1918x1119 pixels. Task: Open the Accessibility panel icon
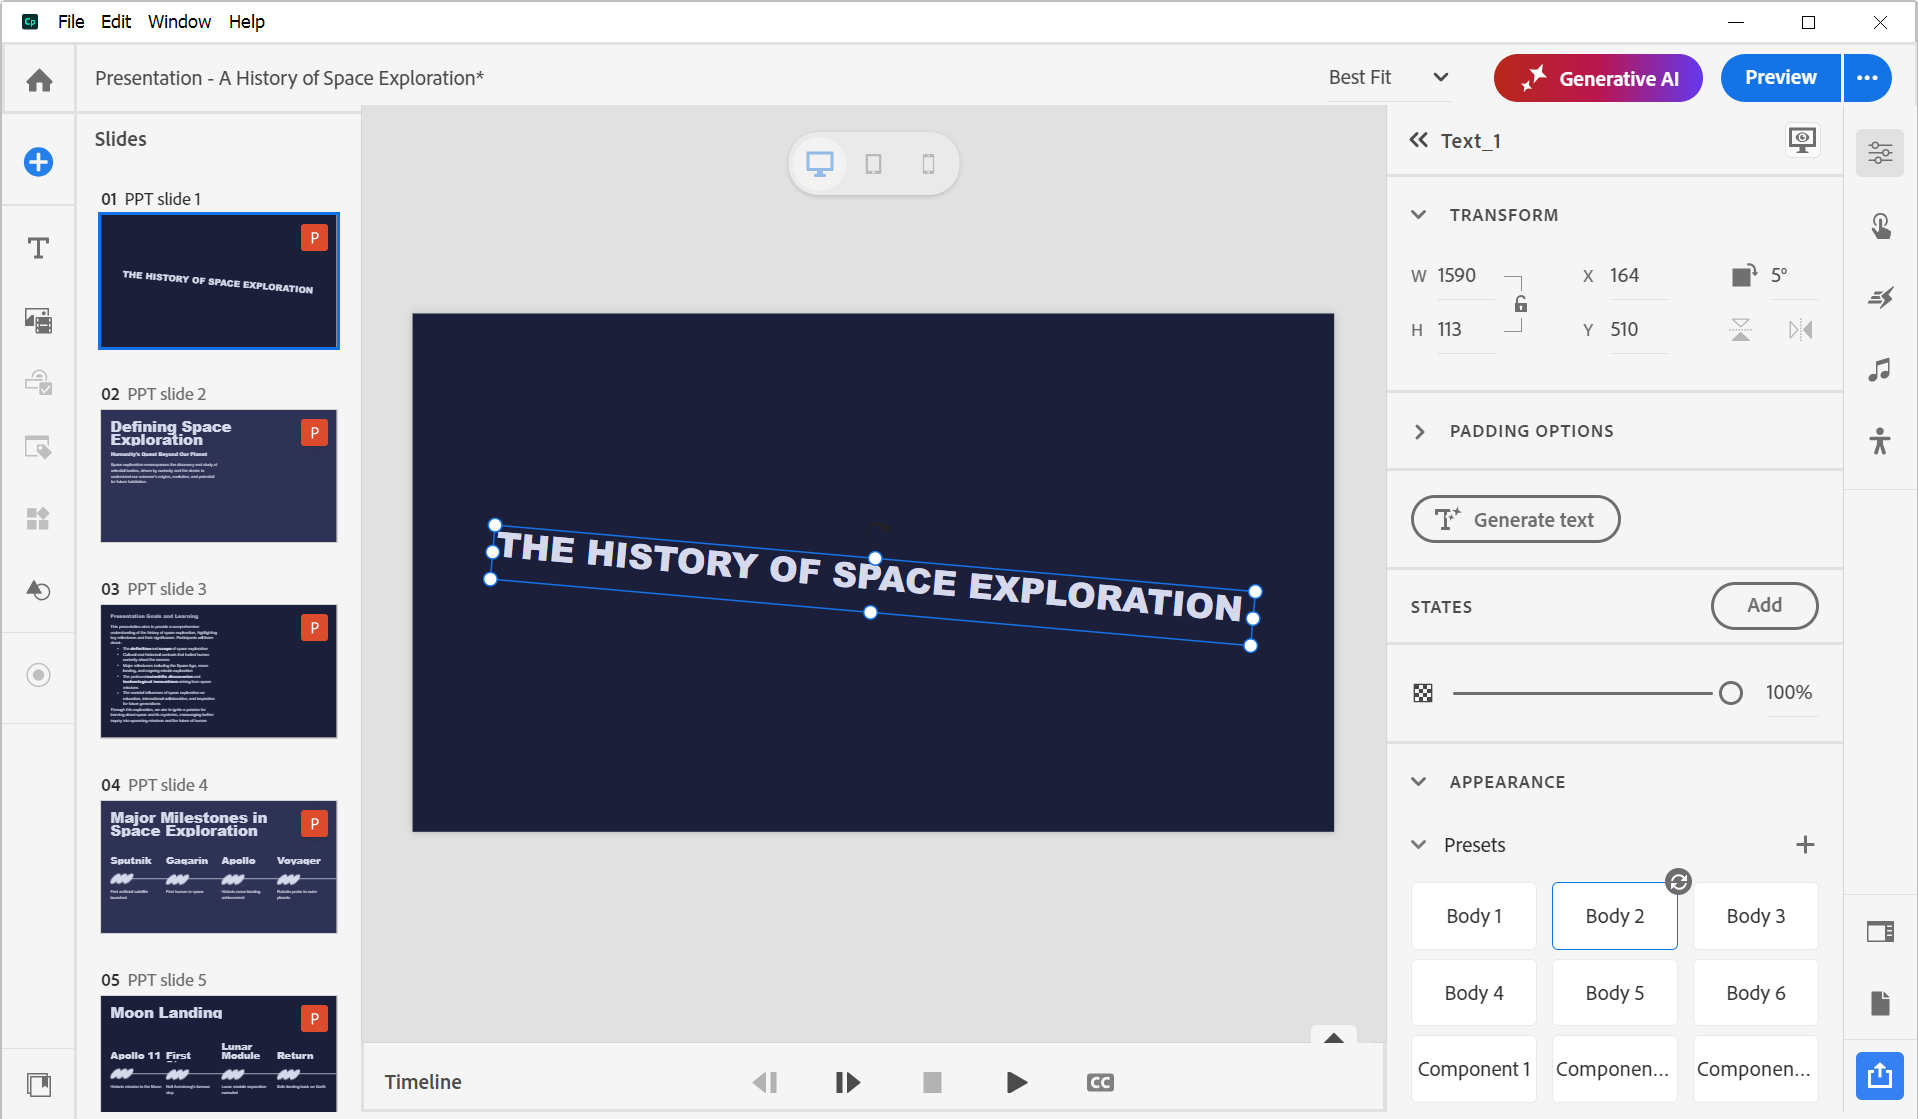[1880, 441]
